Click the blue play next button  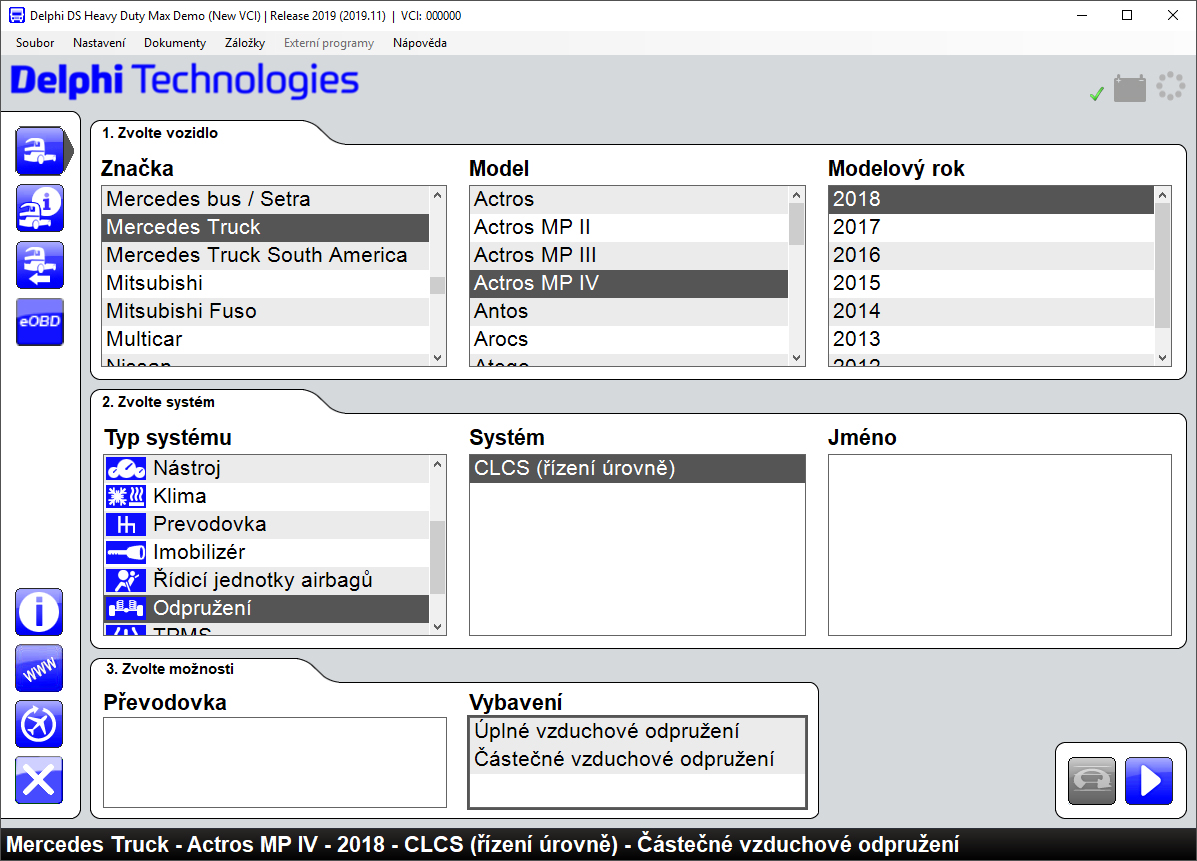pos(1149,781)
